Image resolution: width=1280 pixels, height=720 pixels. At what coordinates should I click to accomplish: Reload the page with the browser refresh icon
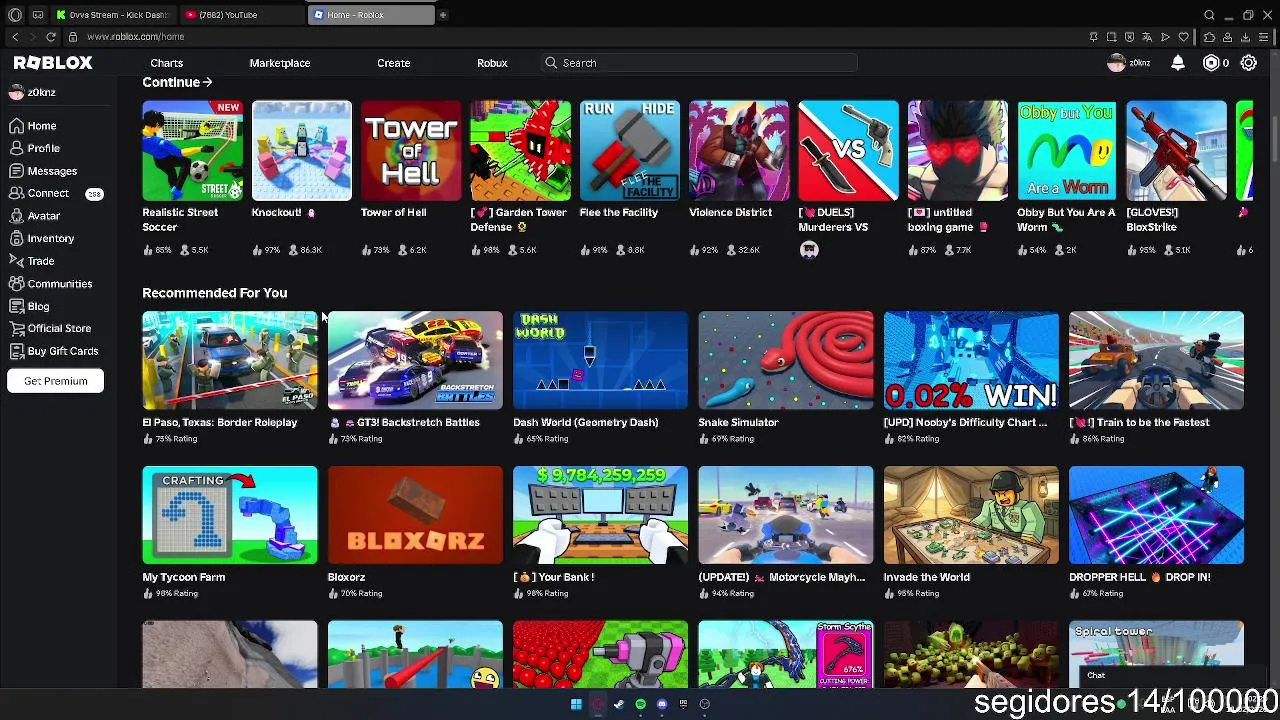(x=51, y=37)
